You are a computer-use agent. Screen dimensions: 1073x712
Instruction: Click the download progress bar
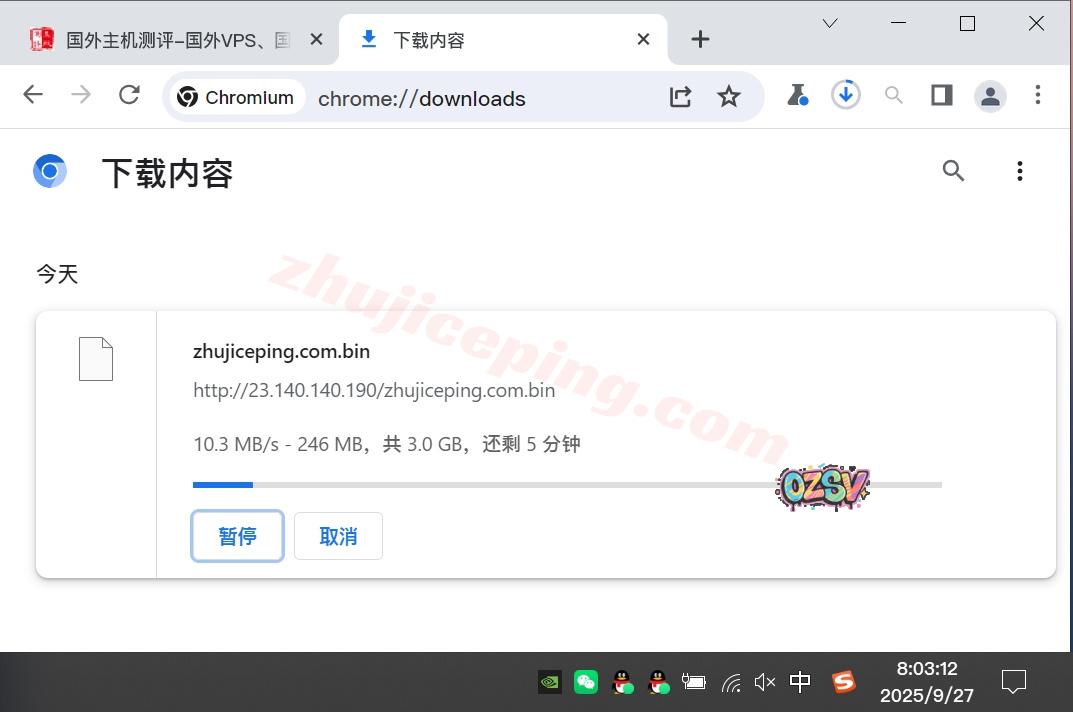566,485
